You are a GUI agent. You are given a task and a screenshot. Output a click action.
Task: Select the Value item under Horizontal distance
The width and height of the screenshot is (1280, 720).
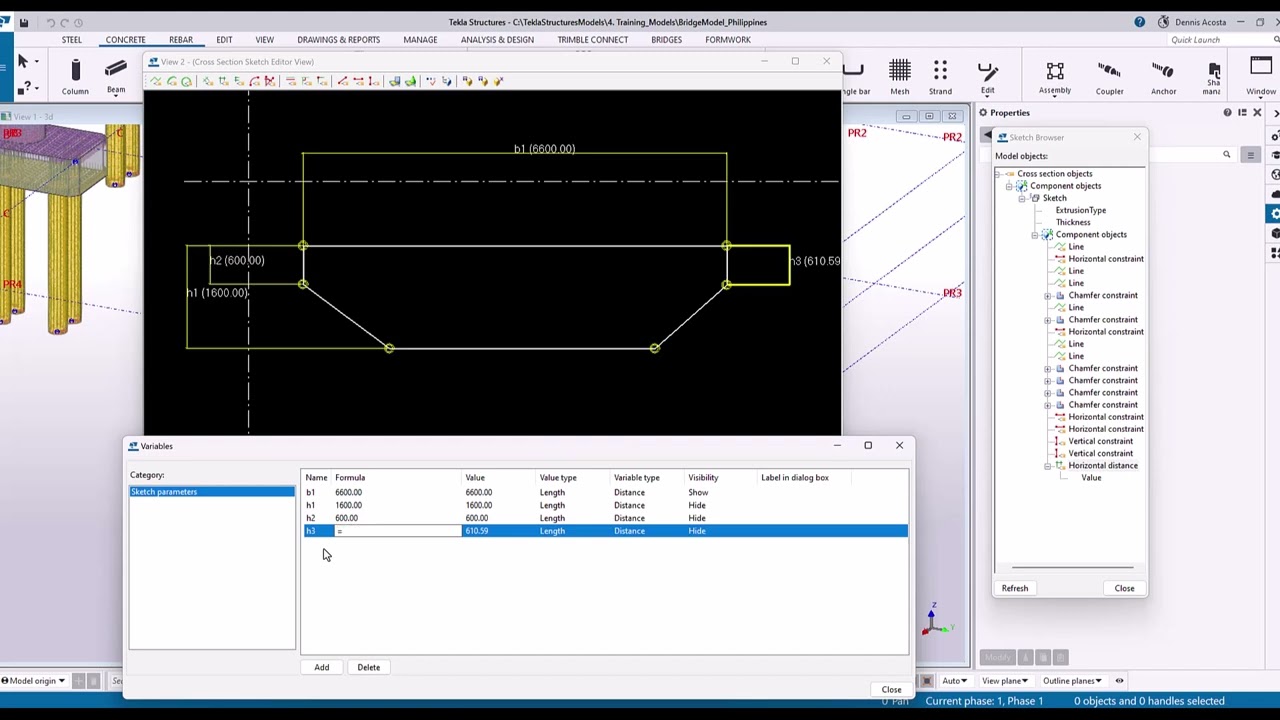(1091, 478)
